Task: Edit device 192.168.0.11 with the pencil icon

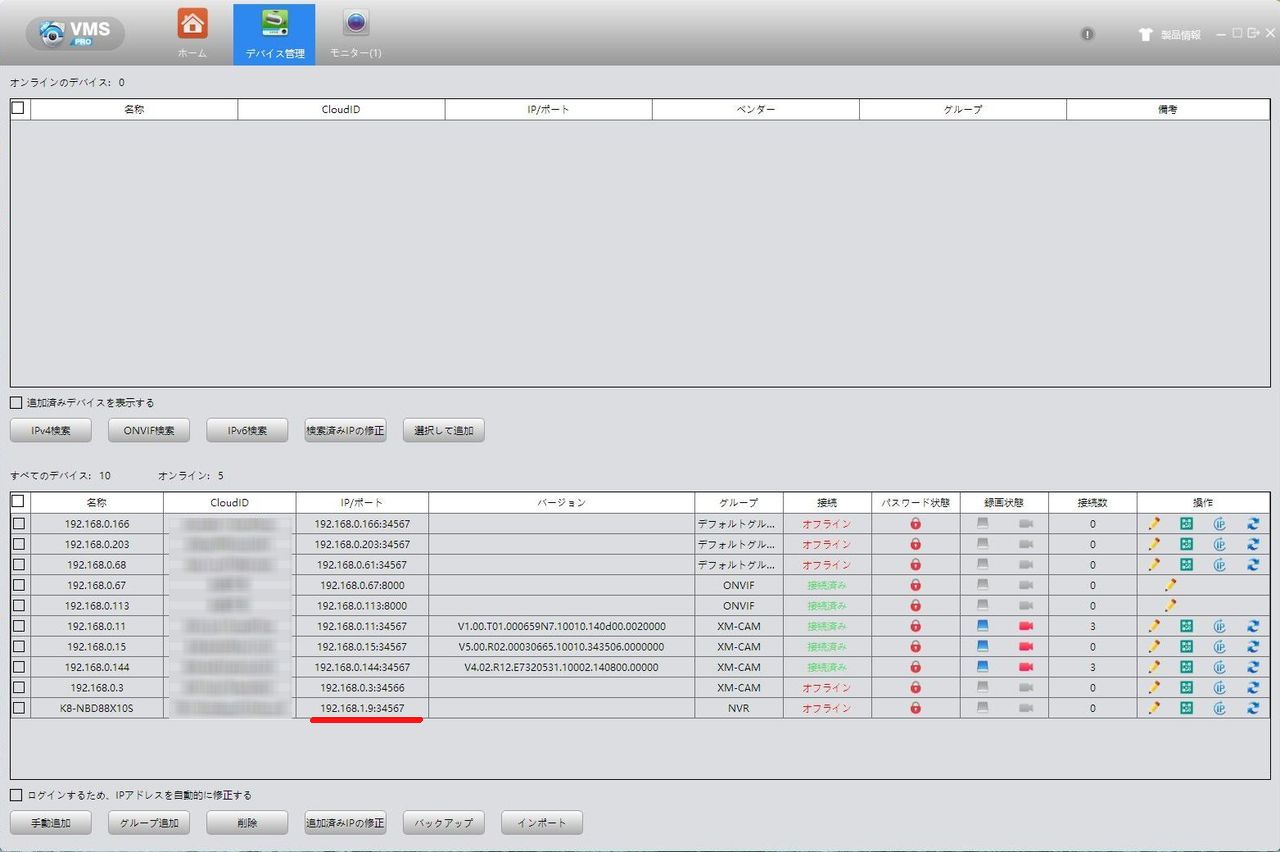Action: (x=1154, y=626)
